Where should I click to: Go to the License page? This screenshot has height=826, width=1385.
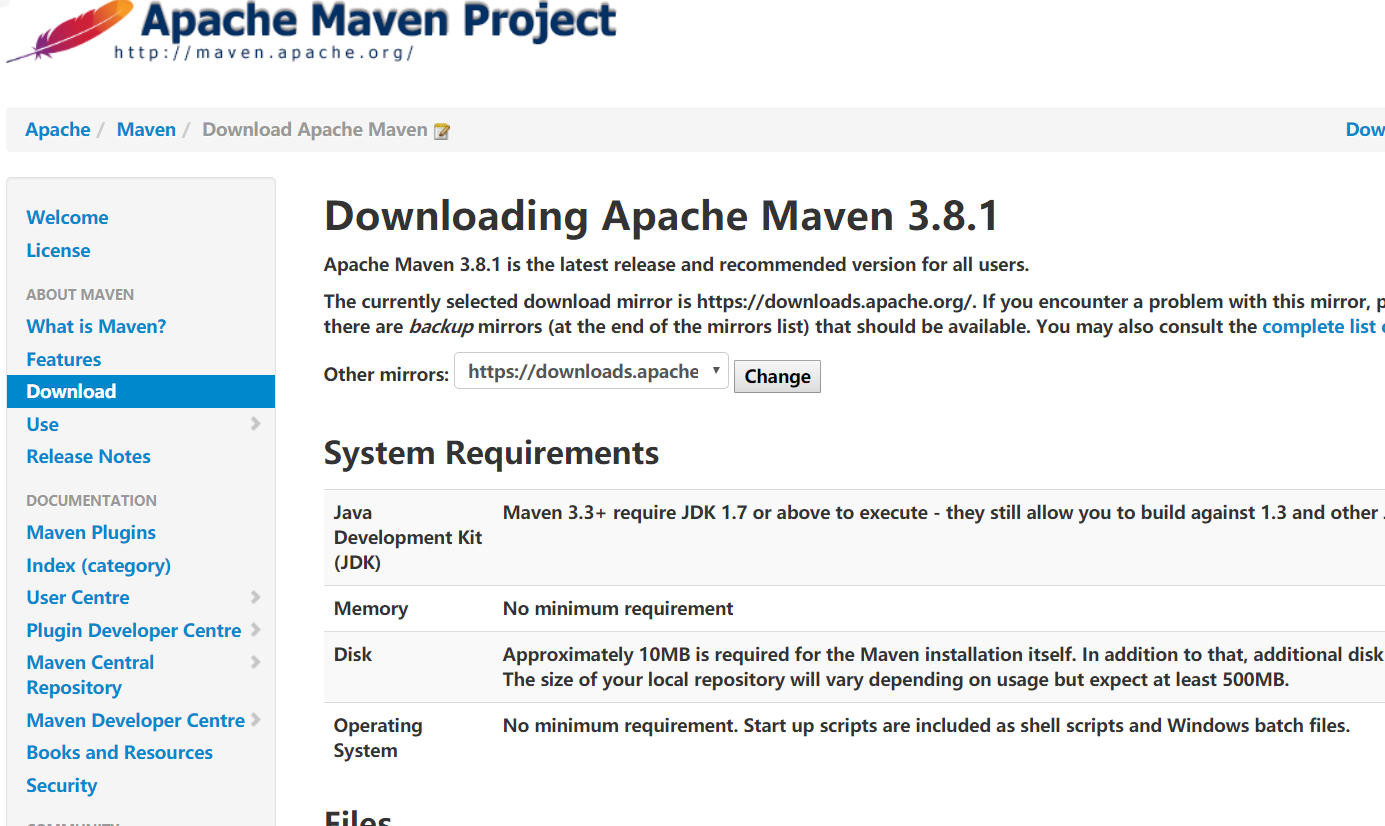click(58, 250)
